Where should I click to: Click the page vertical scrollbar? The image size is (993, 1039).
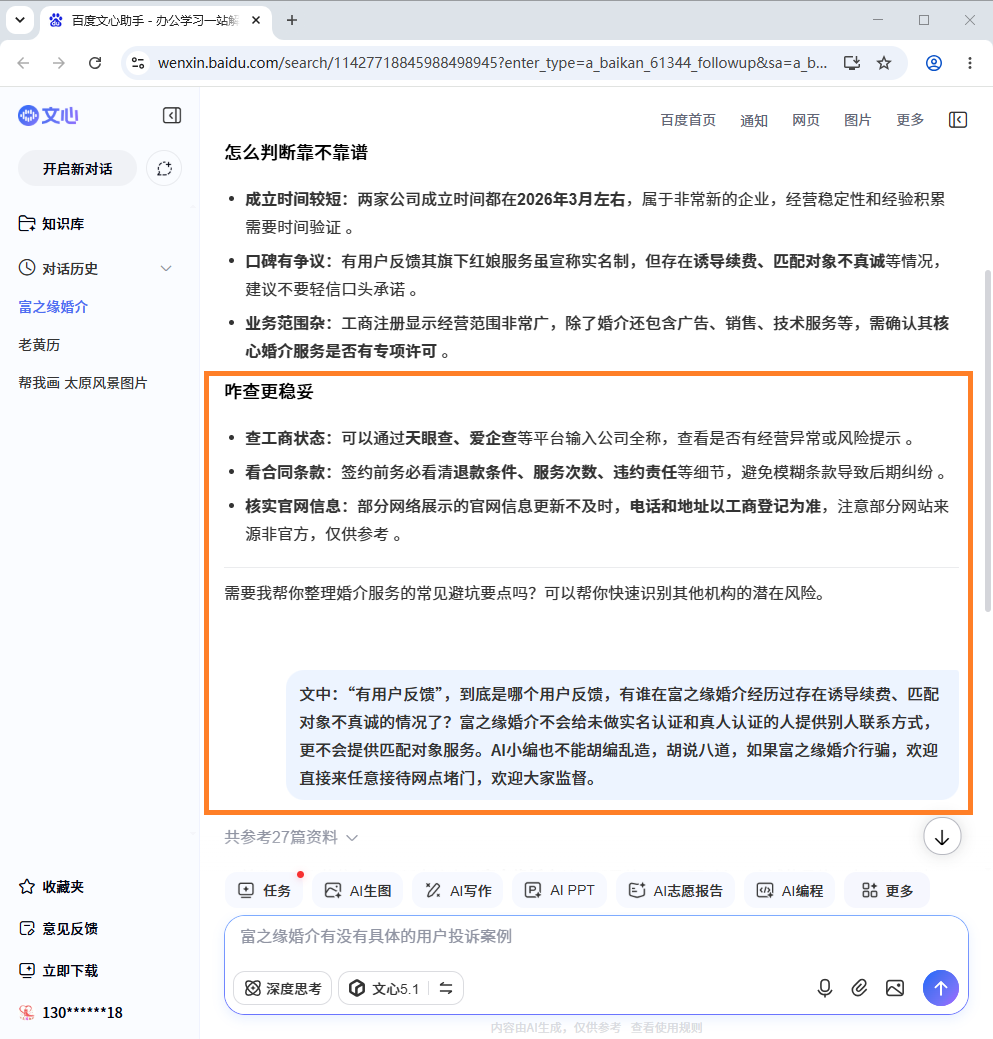(988, 441)
